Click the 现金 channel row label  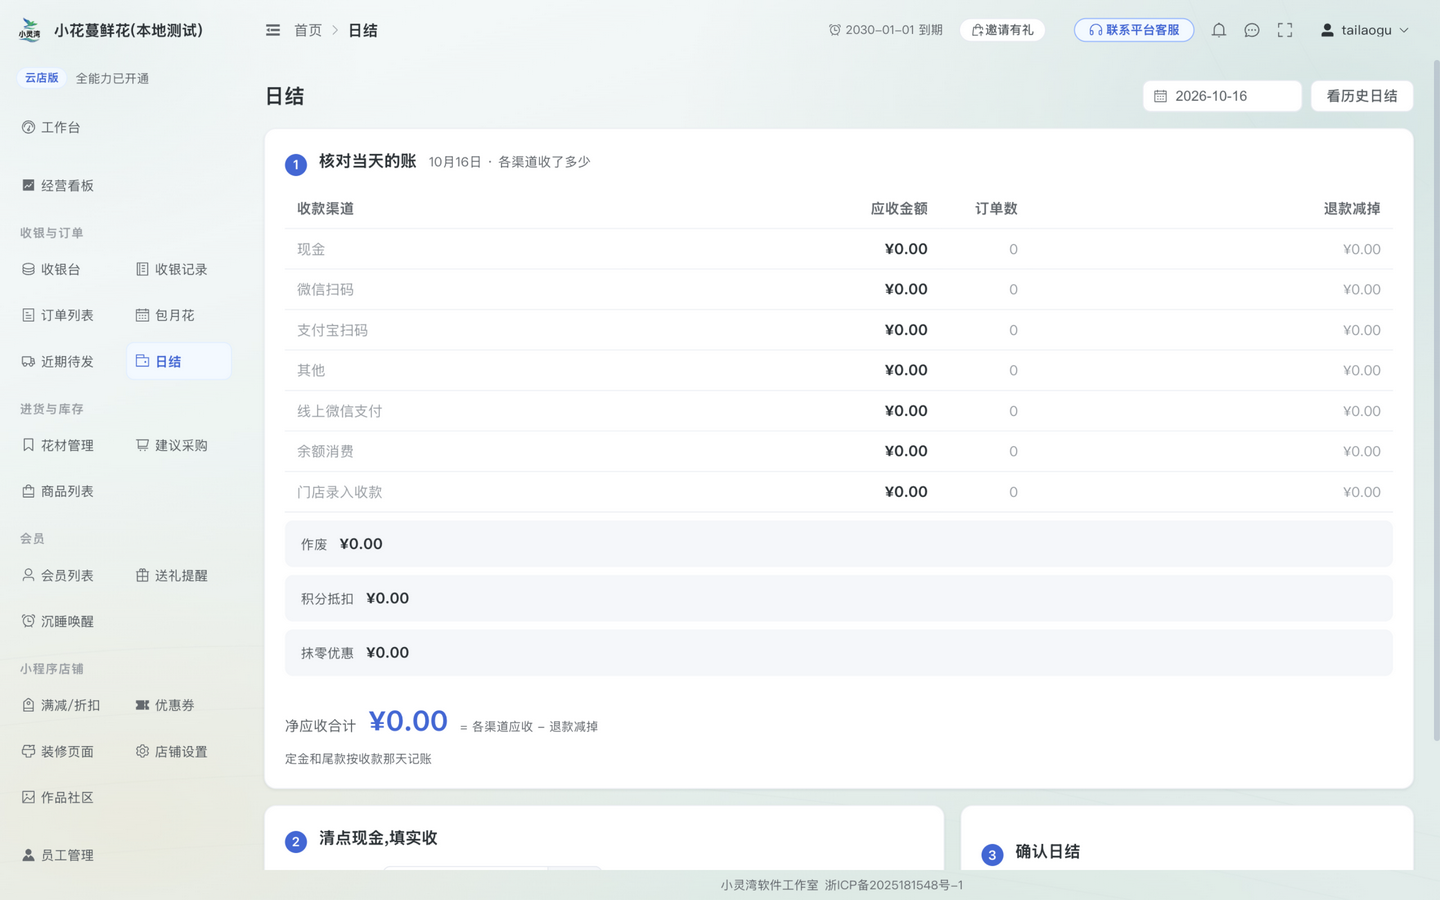click(311, 249)
